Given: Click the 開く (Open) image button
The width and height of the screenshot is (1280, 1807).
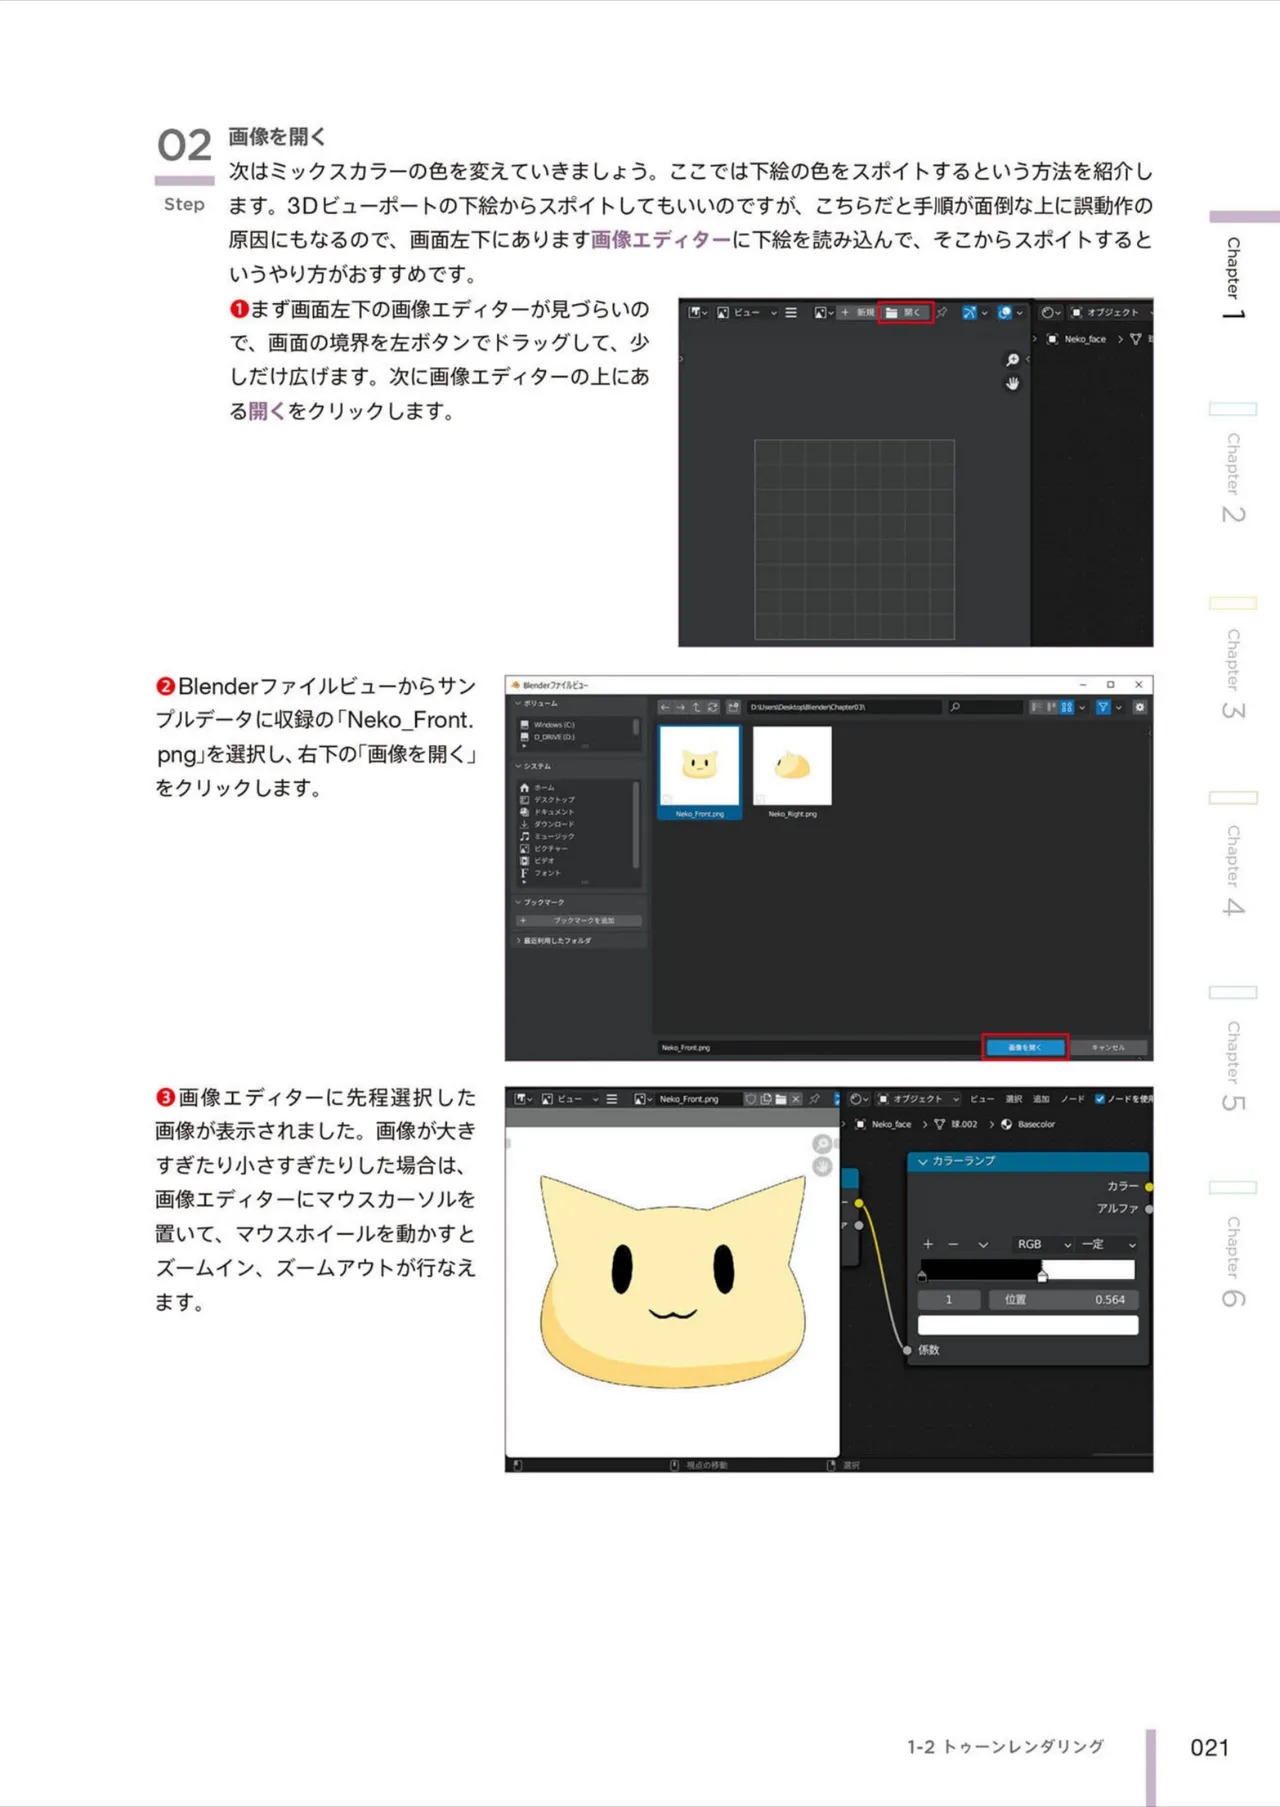Looking at the screenshot, I should point(905,312).
